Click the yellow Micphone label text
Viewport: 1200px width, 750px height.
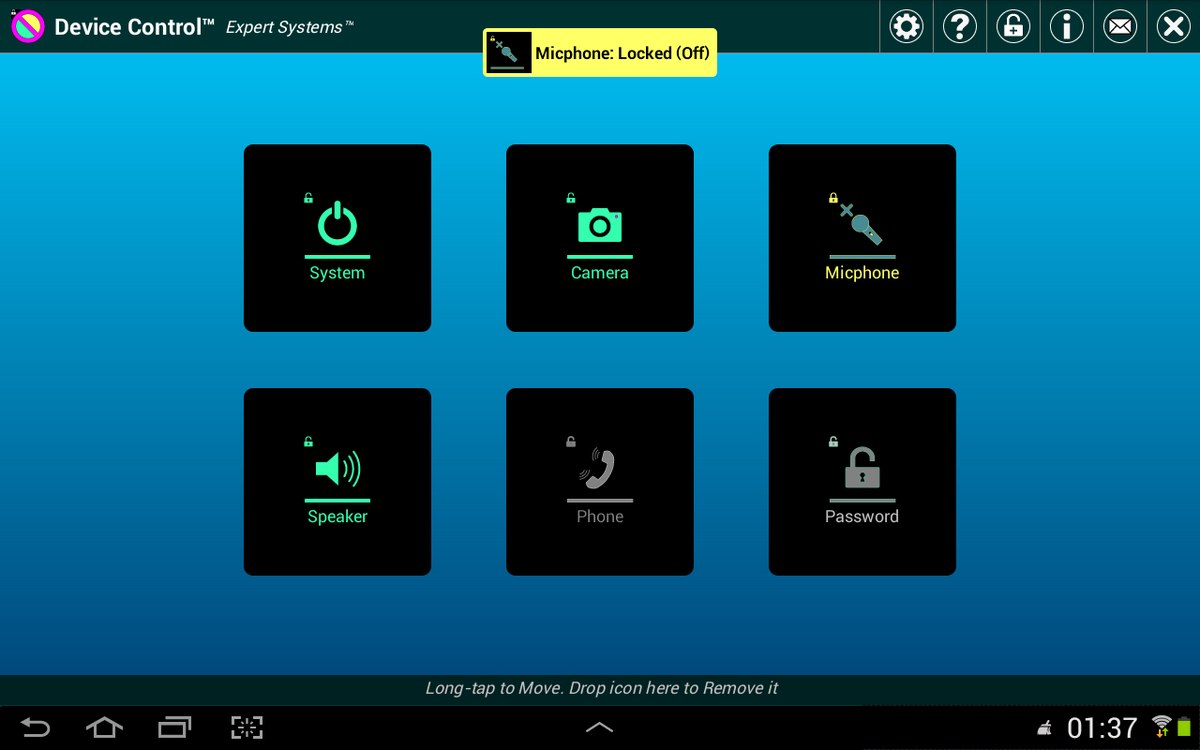coord(862,273)
